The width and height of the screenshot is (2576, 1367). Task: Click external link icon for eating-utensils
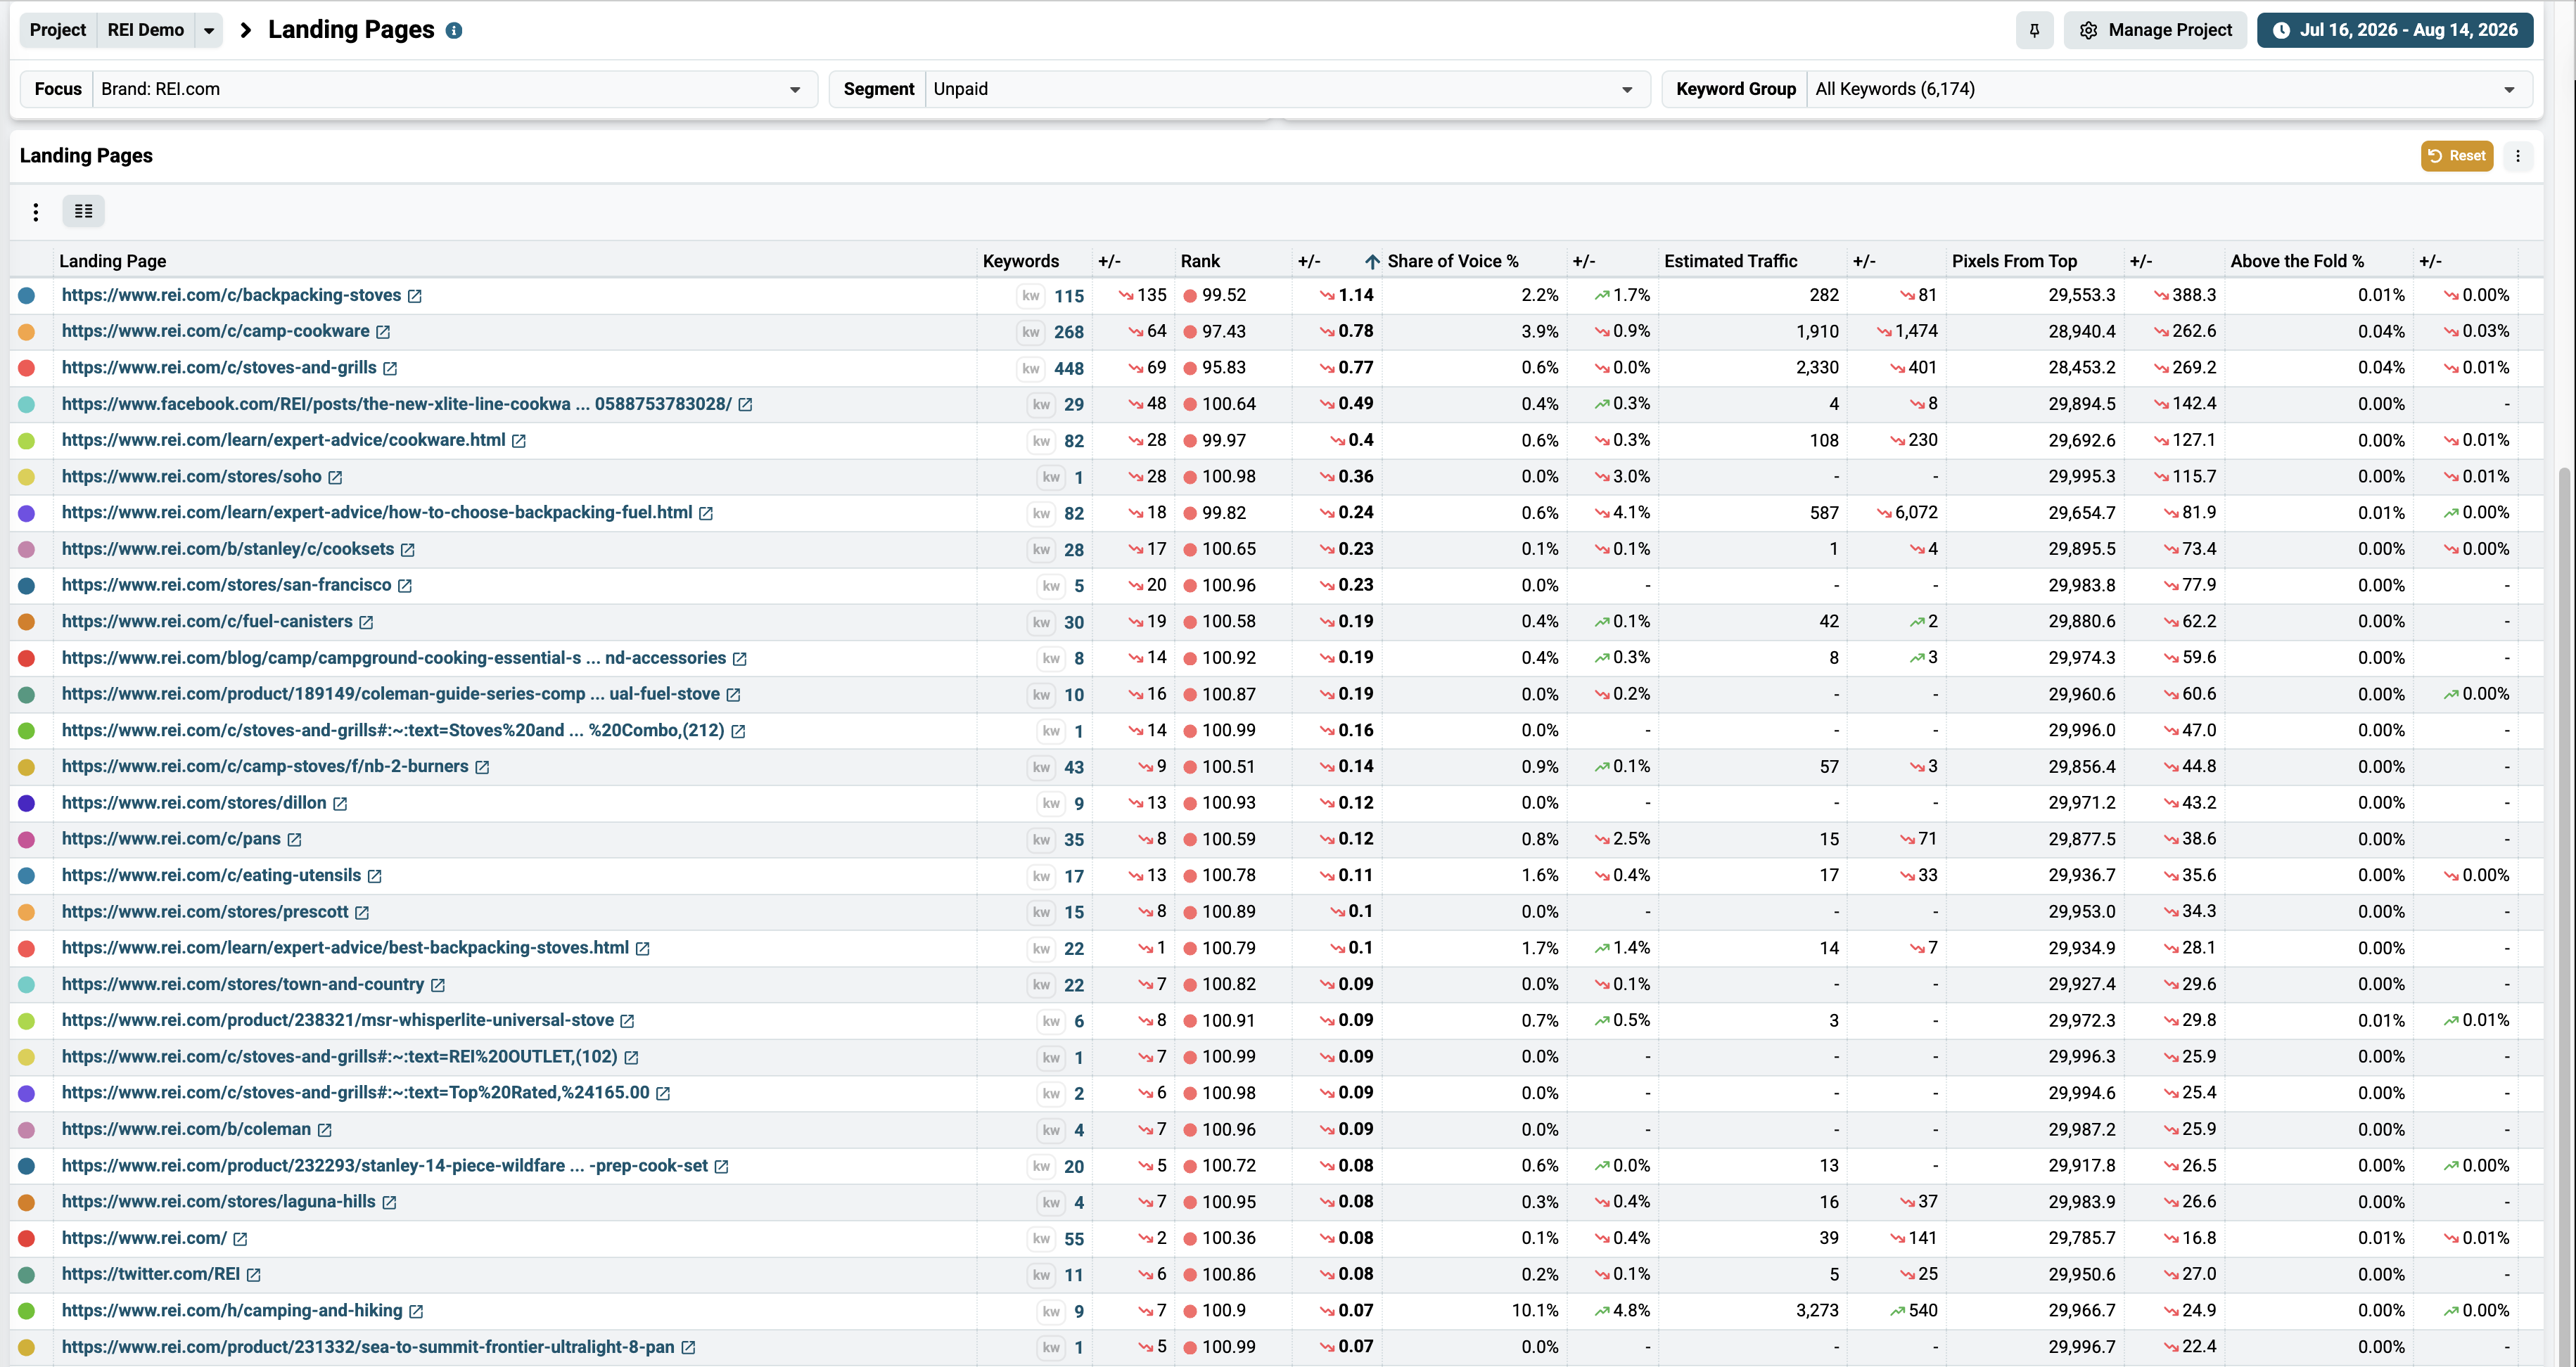pos(375,876)
